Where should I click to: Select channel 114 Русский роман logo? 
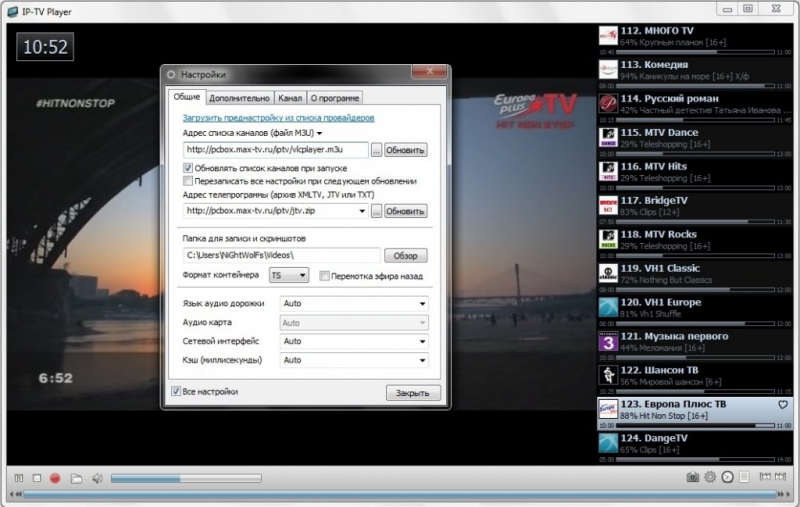click(608, 104)
